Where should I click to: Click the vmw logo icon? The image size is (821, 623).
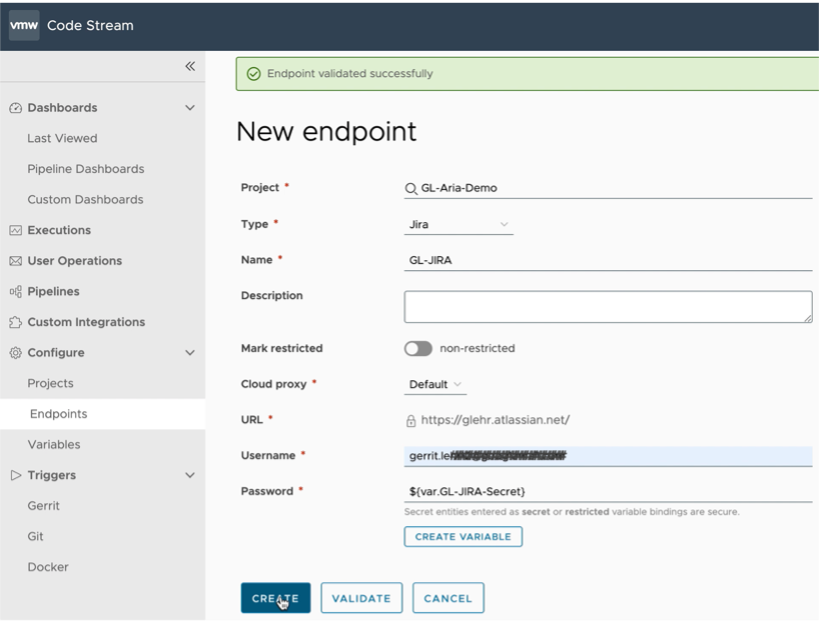(x=24, y=25)
